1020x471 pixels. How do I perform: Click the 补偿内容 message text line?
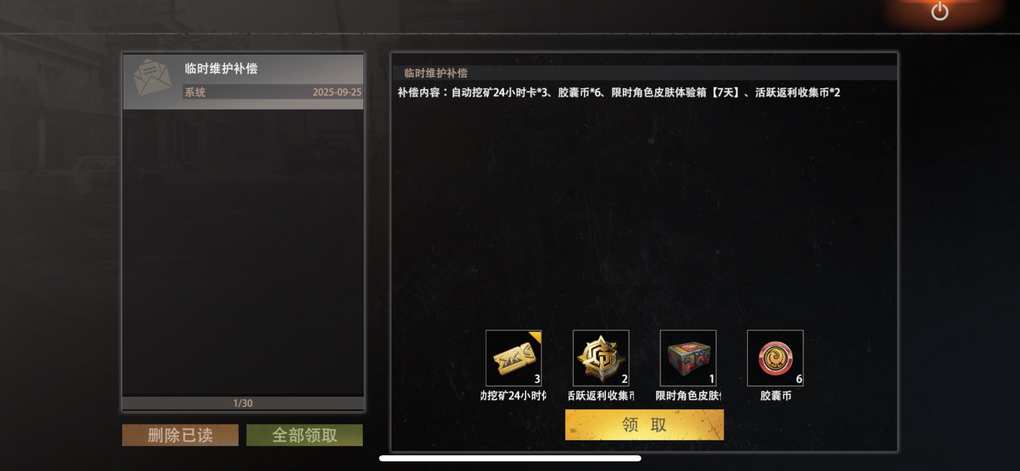(619, 92)
